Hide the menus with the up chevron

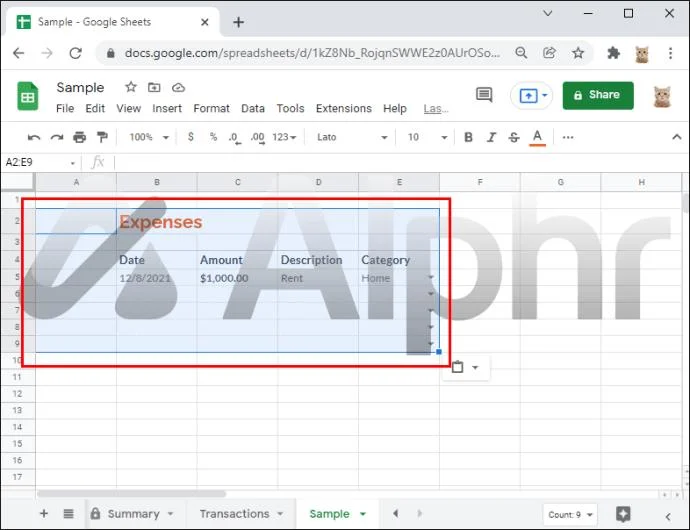pos(677,137)
